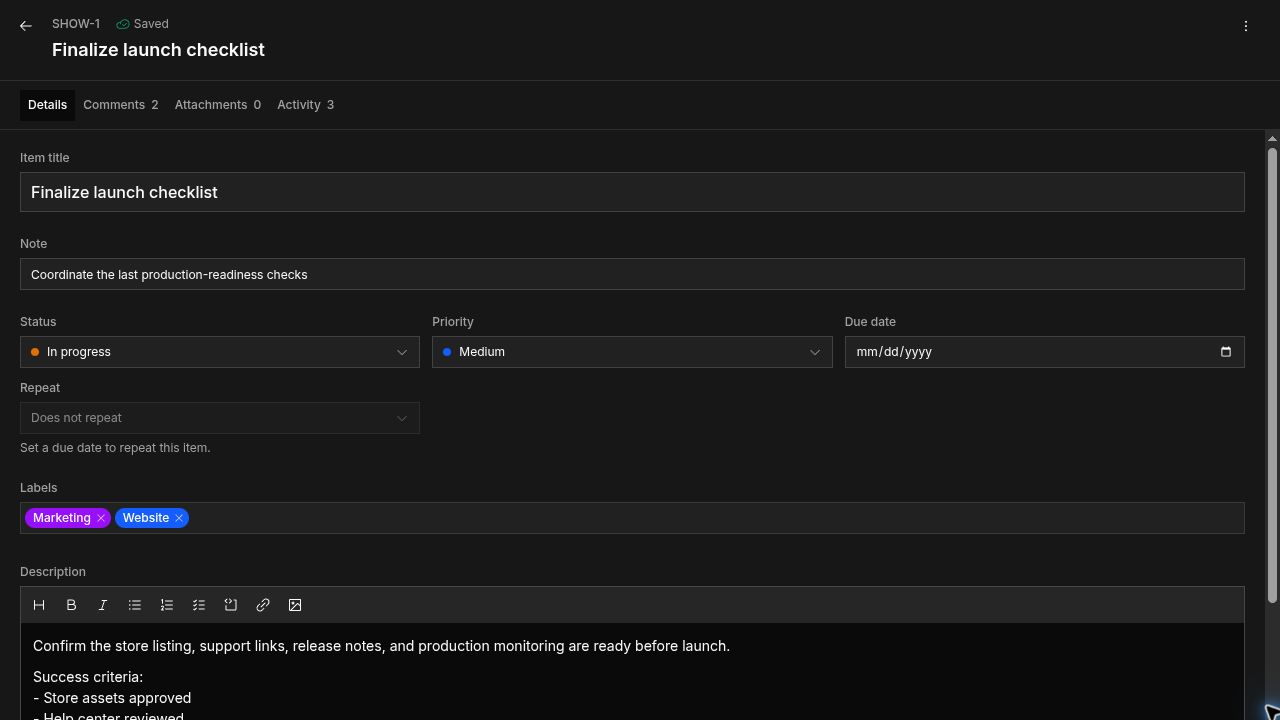Insert a bulleted list

135,605
